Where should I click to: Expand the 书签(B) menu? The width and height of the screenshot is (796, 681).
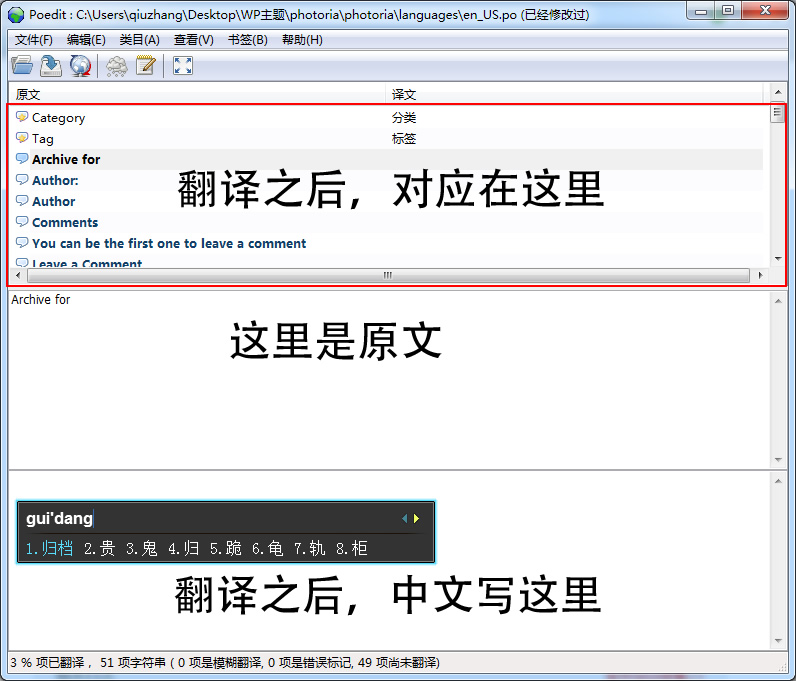(247, 40)
